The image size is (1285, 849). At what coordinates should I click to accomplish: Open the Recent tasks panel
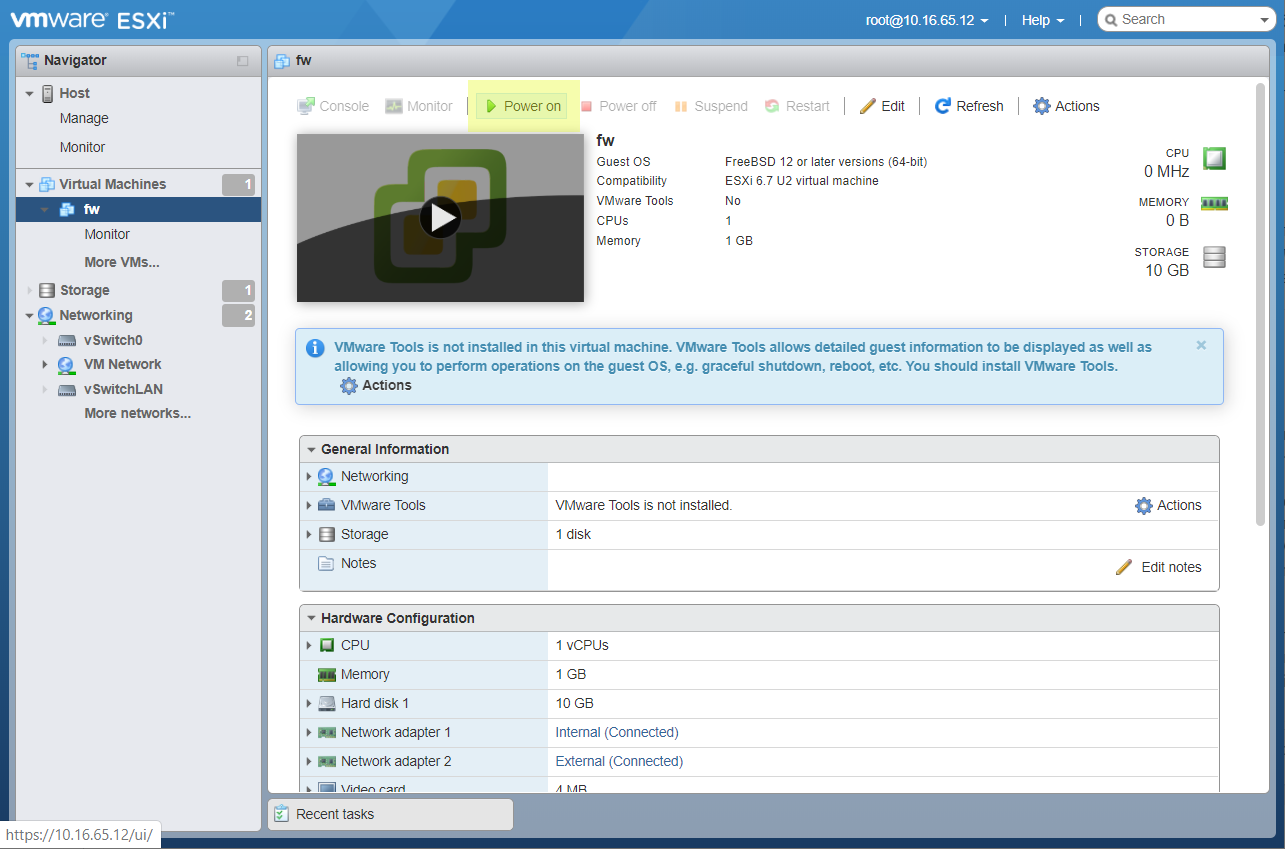(390, 814)
